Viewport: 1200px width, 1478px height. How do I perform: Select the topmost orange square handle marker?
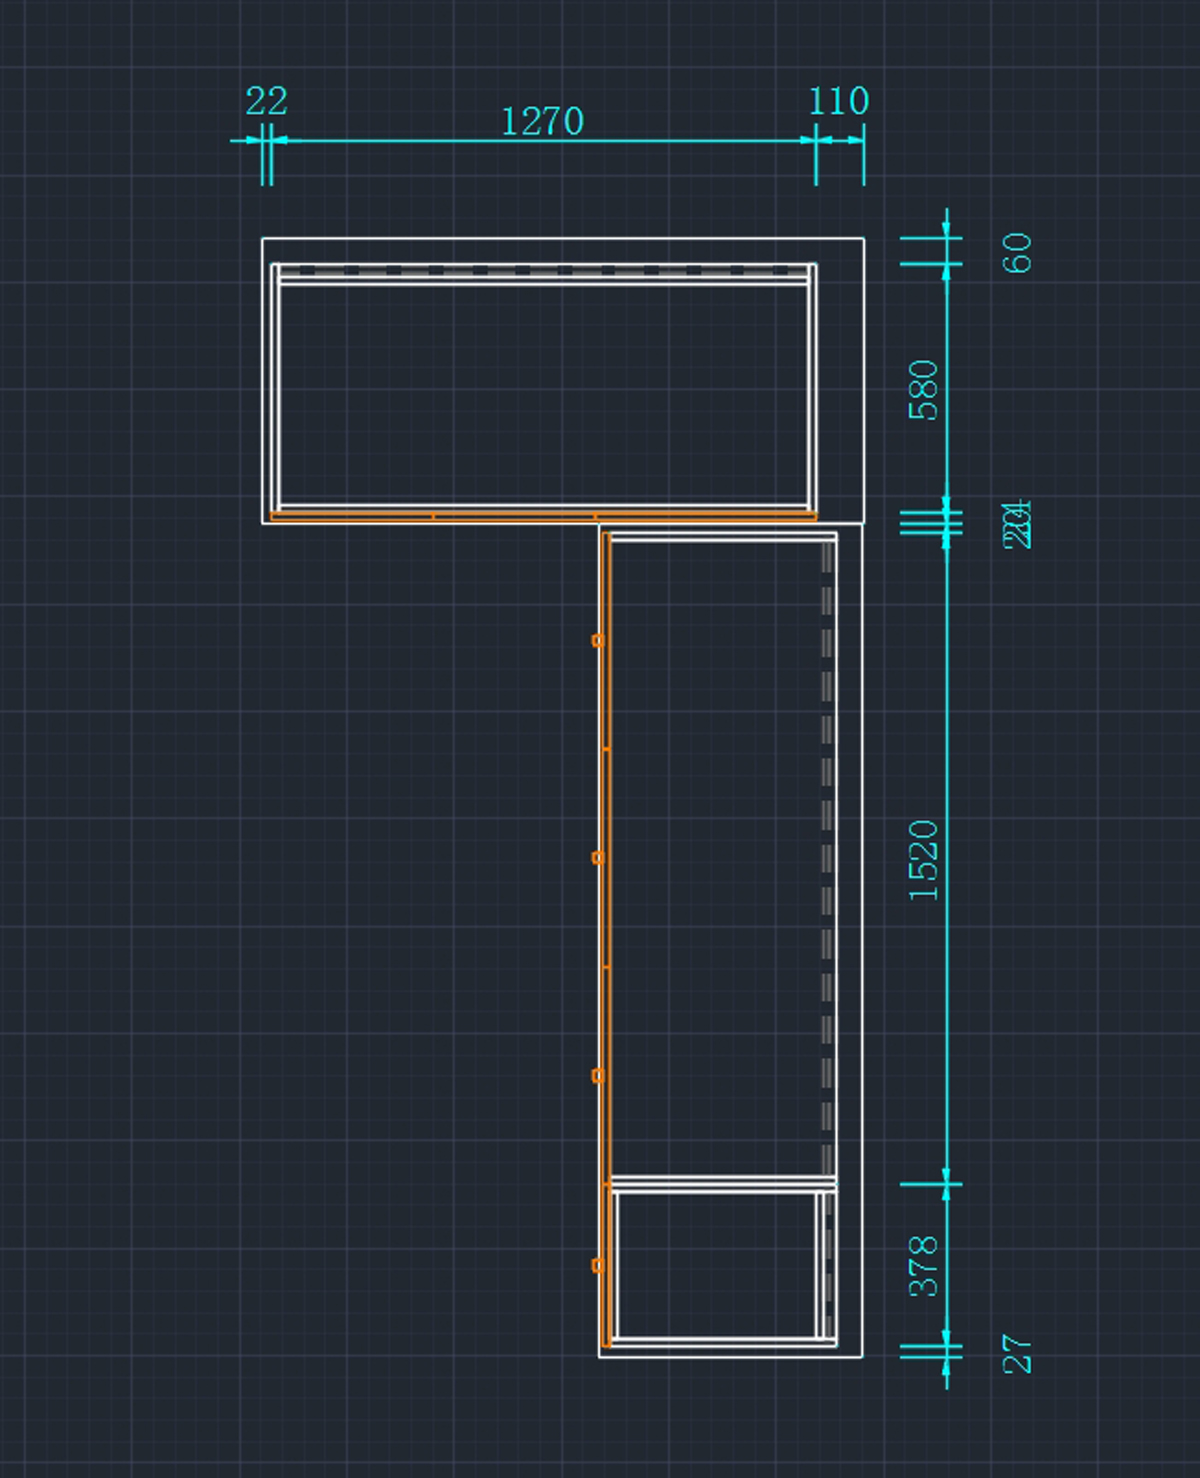click(598, 640)
